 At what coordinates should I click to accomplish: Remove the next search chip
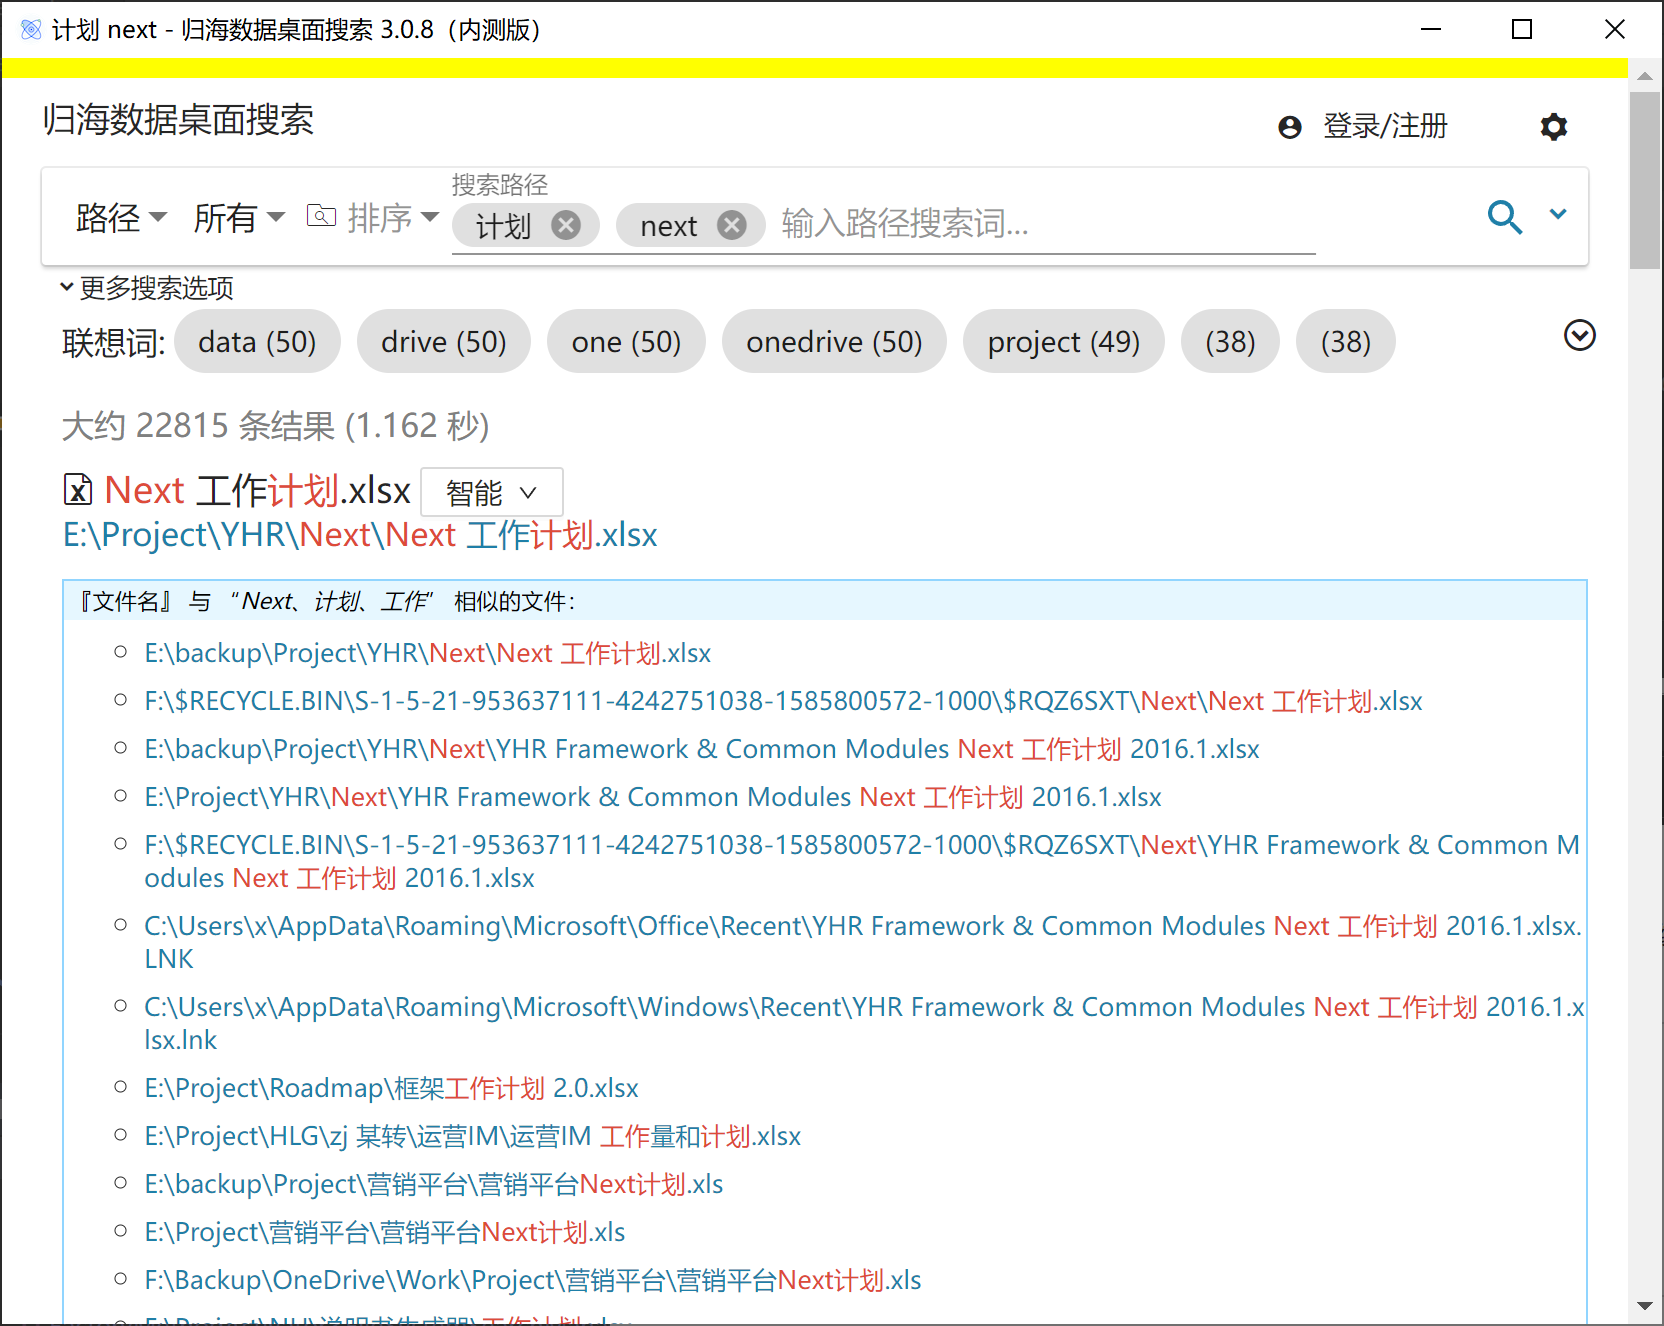pos(732,226)
